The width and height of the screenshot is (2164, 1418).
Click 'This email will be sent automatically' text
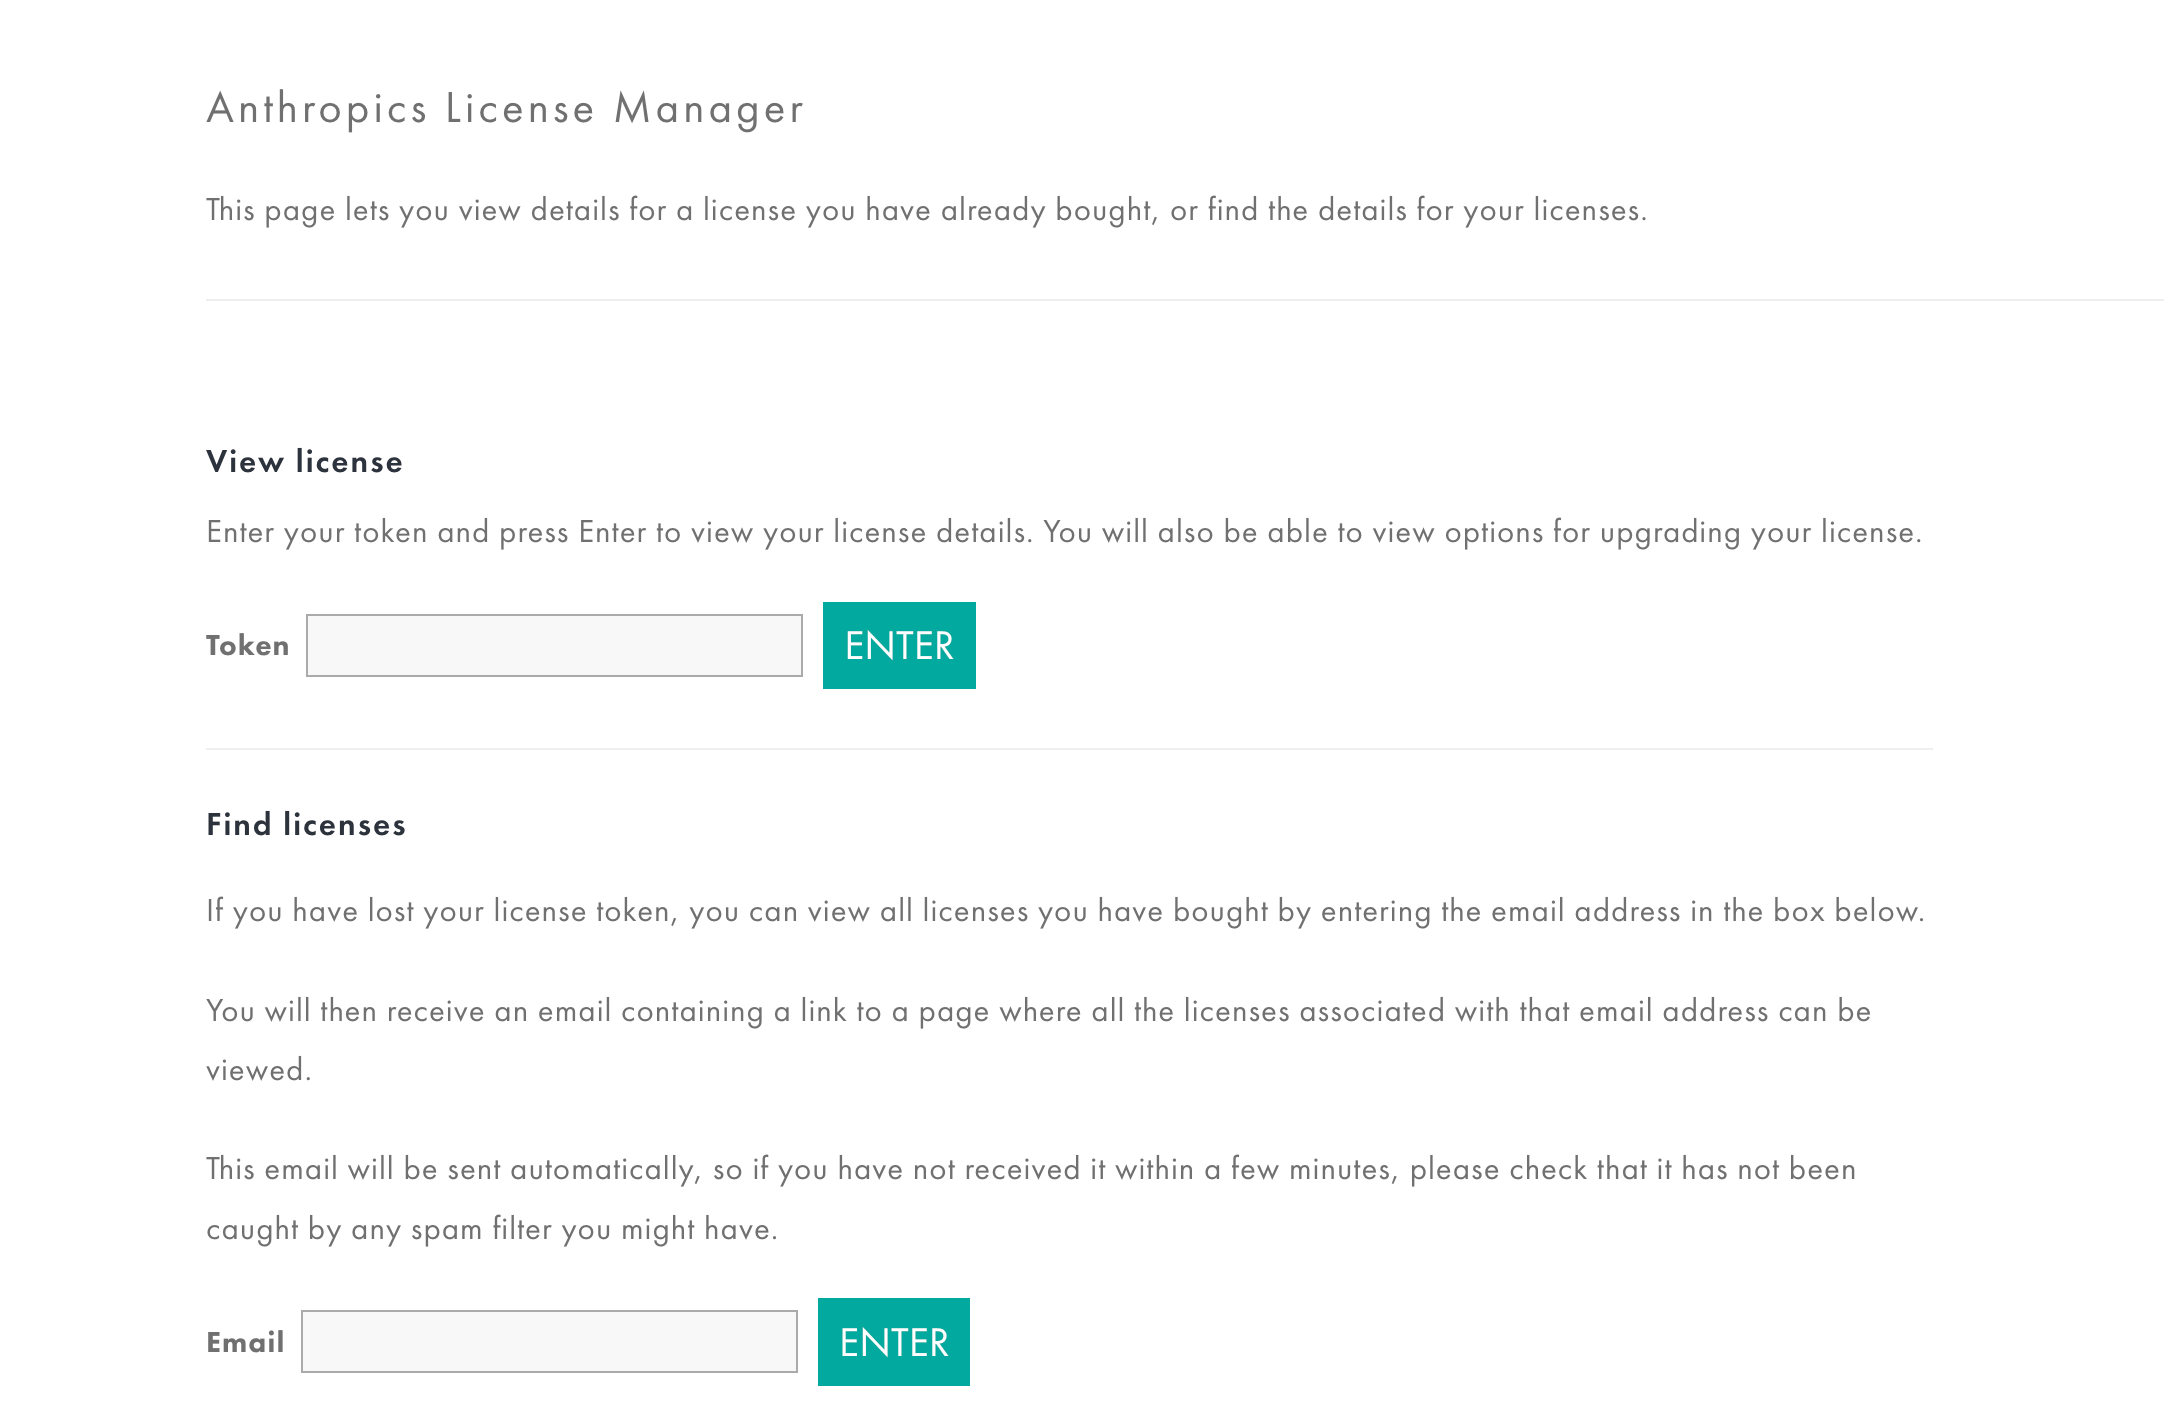(x=1030, y=1169)
